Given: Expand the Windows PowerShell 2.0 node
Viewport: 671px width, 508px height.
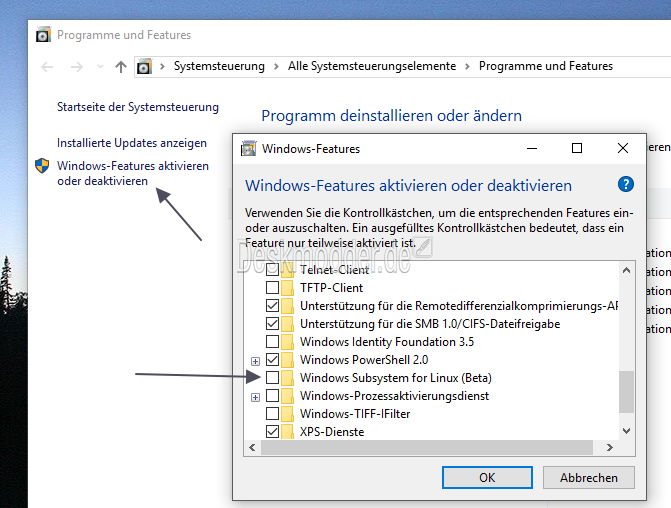Looking at the screenshot, I should pos(255,362).
